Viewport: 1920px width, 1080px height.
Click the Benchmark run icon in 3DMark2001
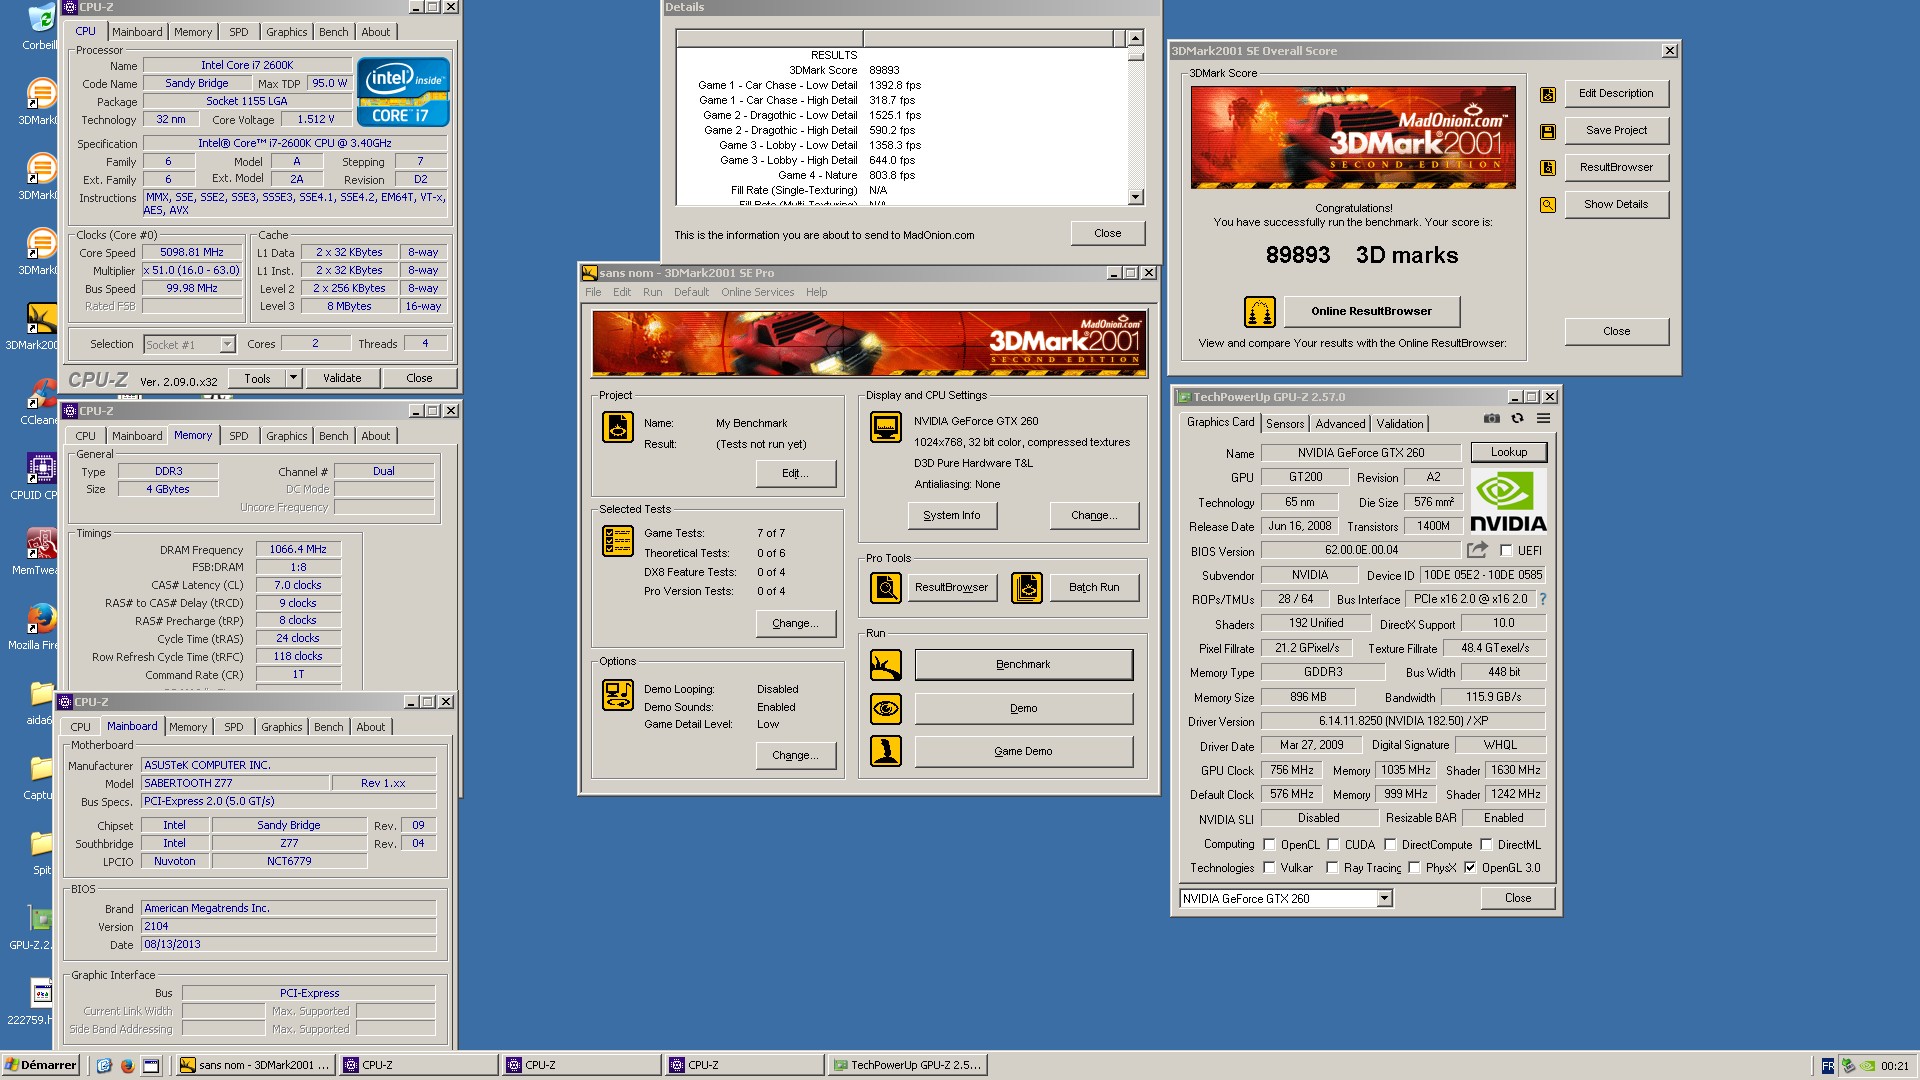[886, 665]
